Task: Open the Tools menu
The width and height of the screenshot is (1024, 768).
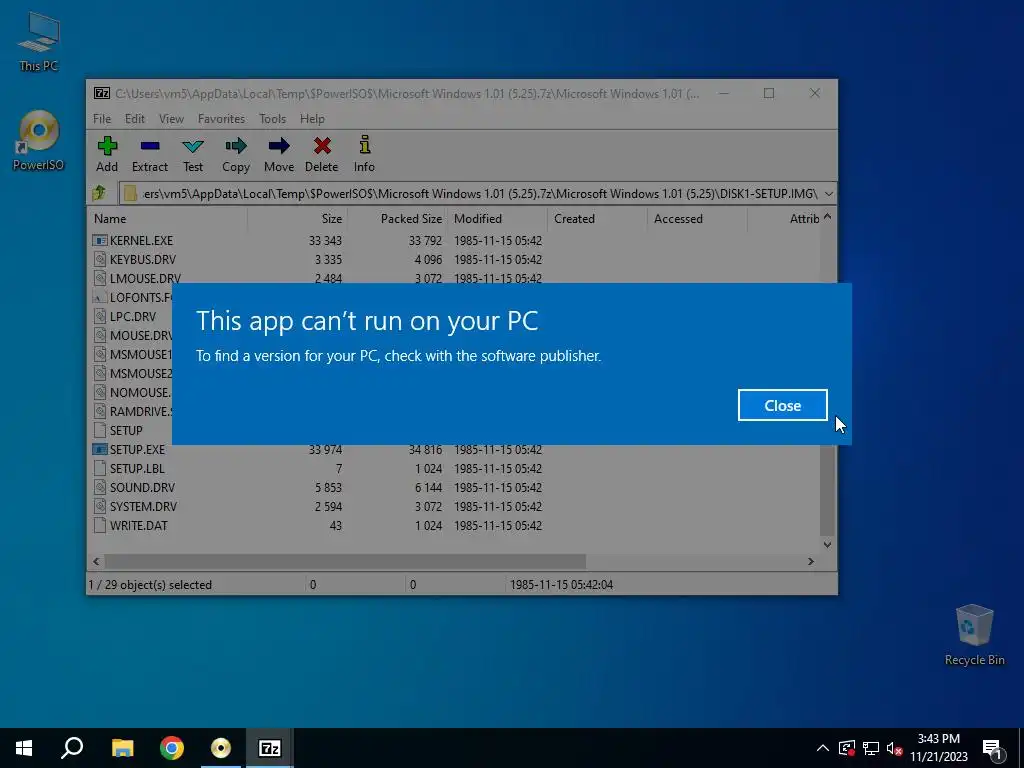Action: (272, 119)
